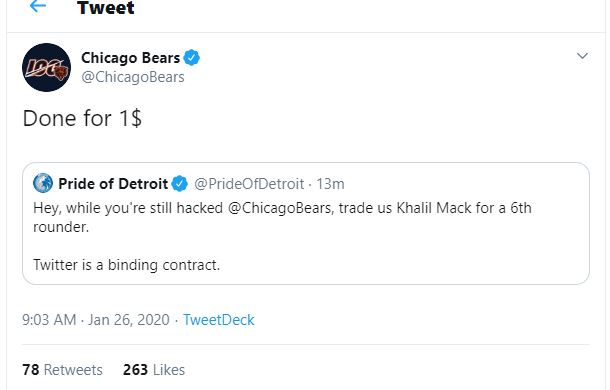Open @ChicagoBears mention in quoted tweet
Viewport: 610px width, 390px height.
tap(280, 208)
